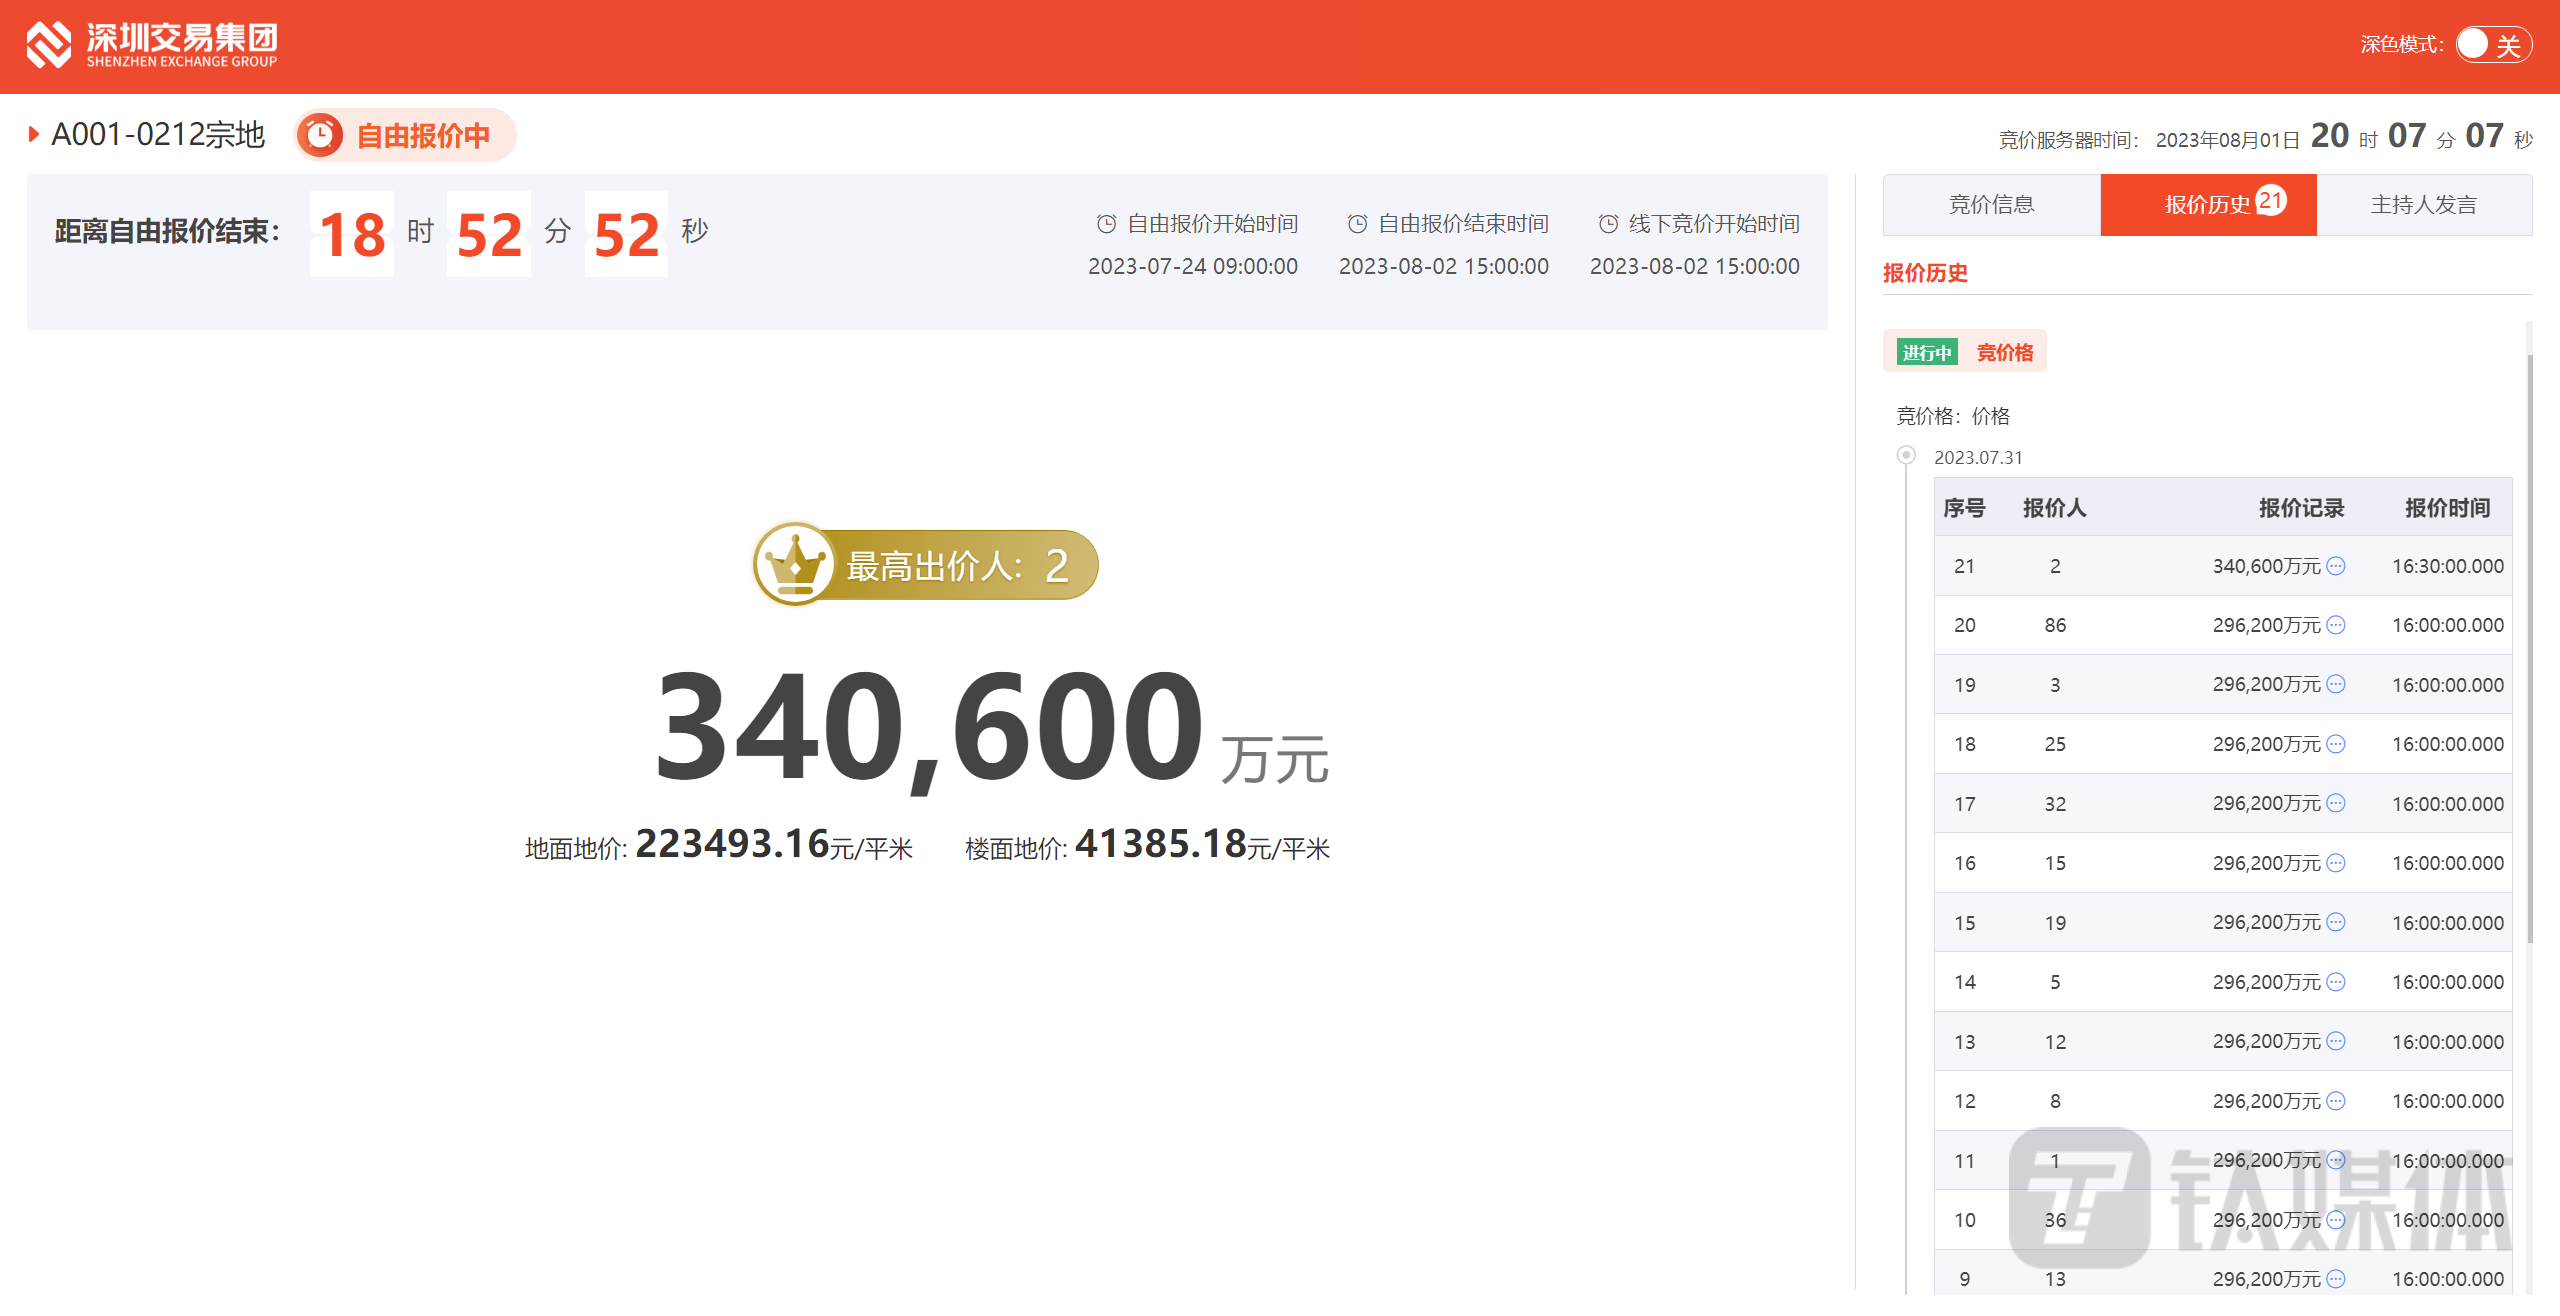Open the detail icon for row 19, bidder 3

coord(2336,684)
